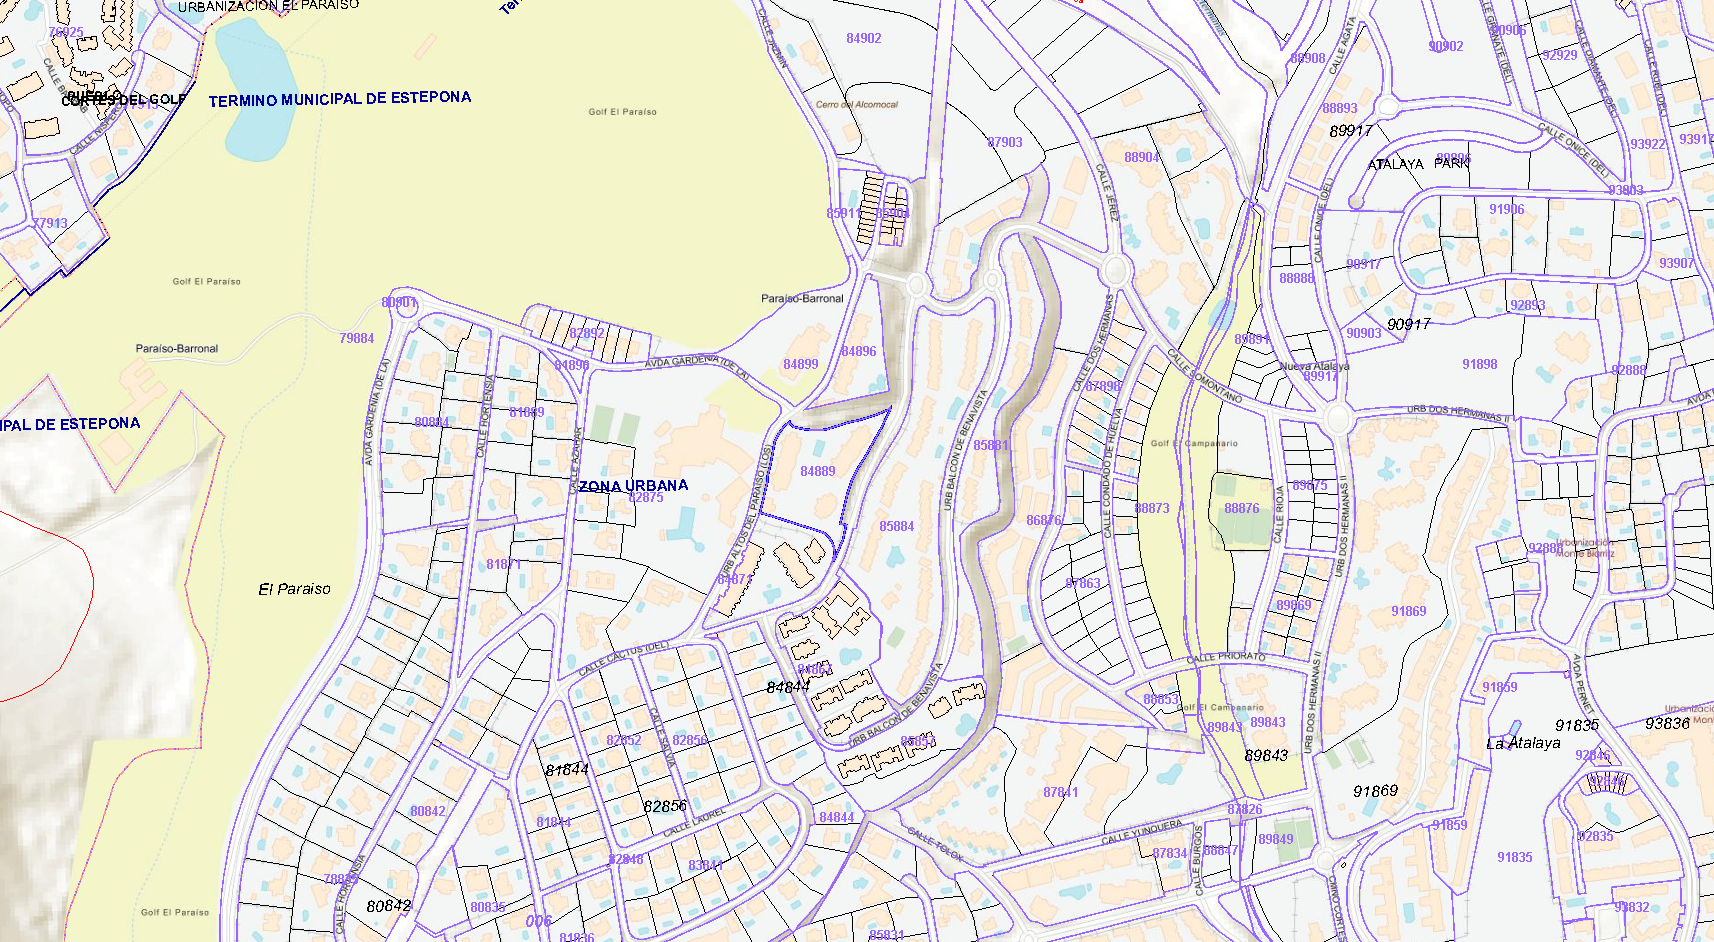
Task: Select the URBANIZACION EL PARAISO label
Action: (x=268, y=6)
